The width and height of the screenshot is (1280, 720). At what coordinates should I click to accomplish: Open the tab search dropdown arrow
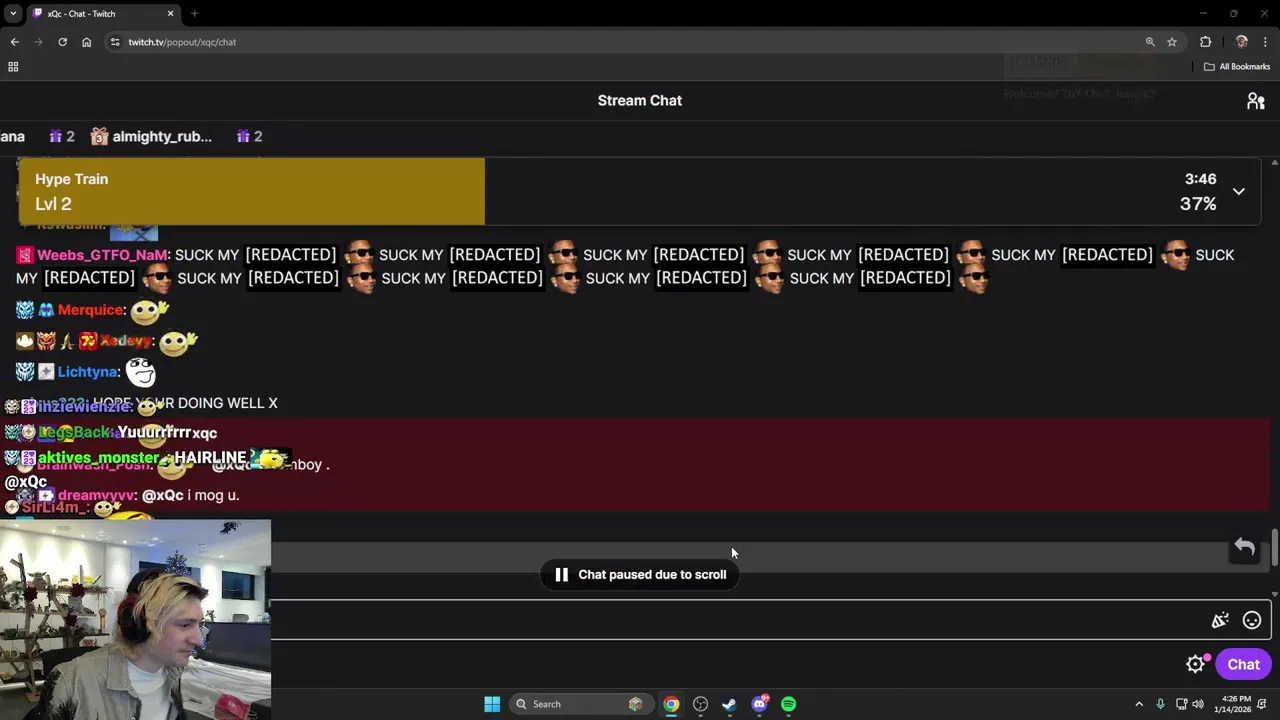pyautogui.click(x=13, y=14)
